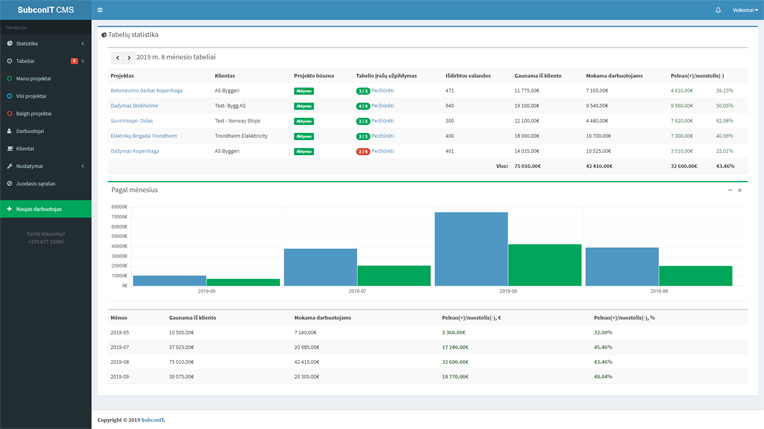
Task: Click the 2019-09 row in monthly table
Action: (427, 376)
